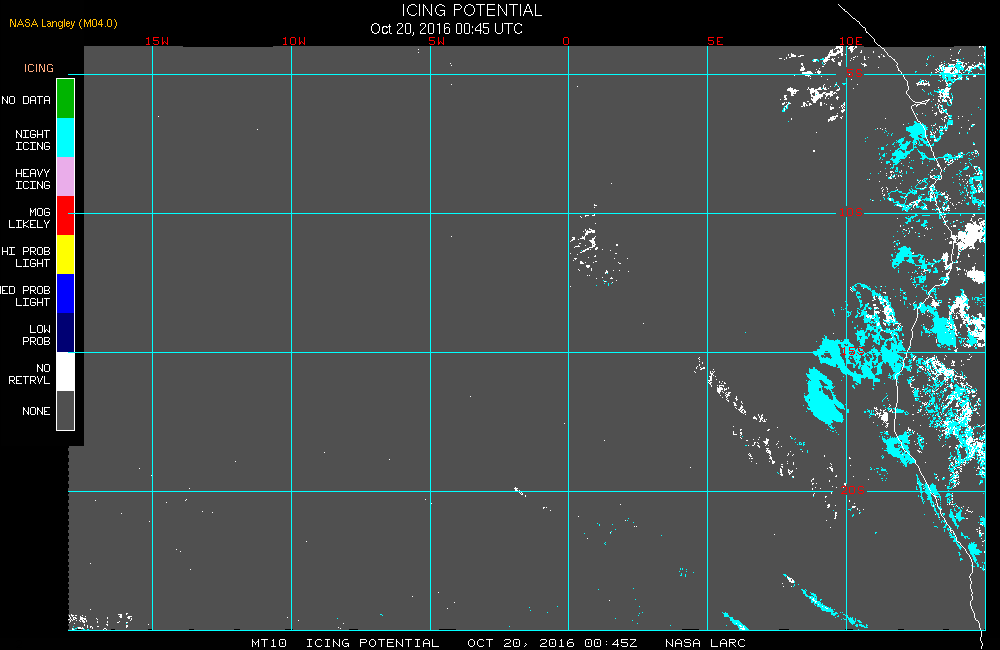1000x650 pixels.
Task: Click the pink HEAVY ICING color swatch
Action: click(x=66, y=177)
